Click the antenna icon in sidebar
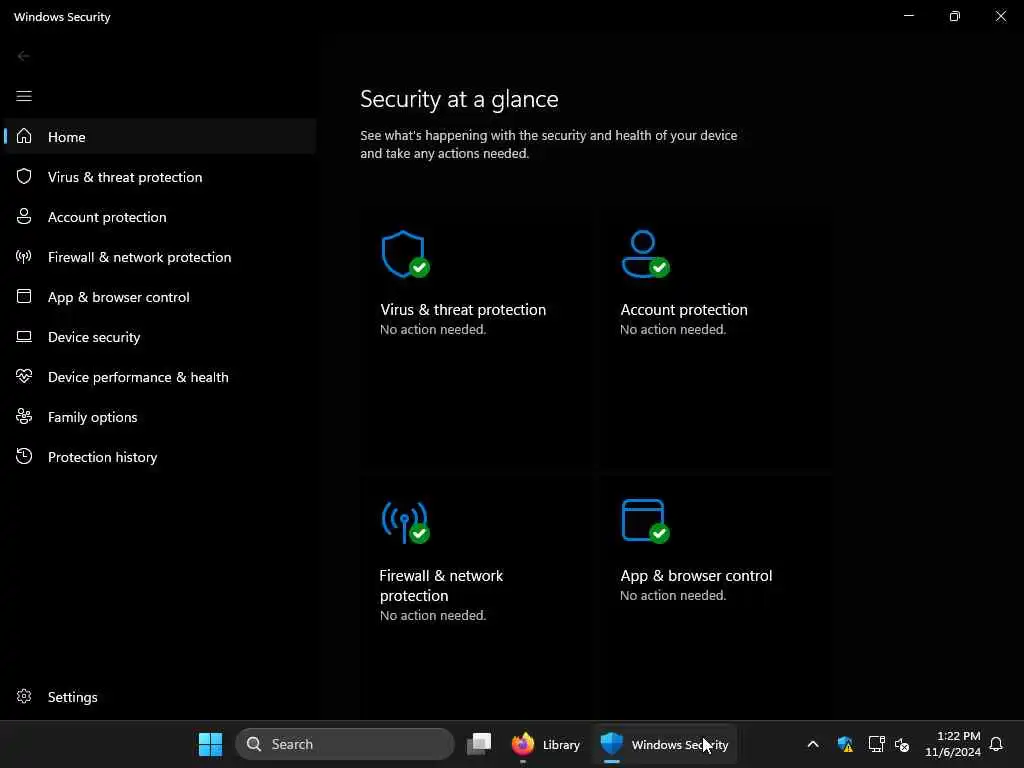 click(24, 256)
